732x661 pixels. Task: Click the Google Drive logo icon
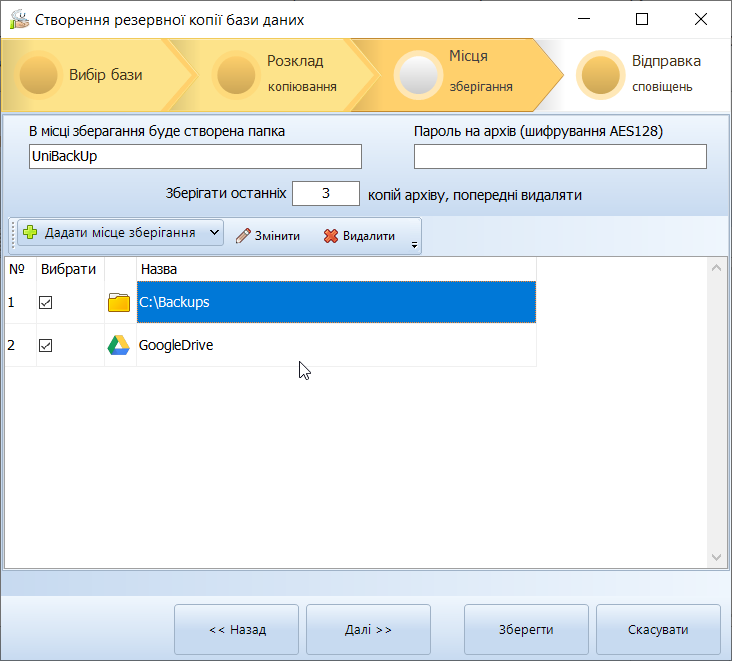(x=119, y=345)
